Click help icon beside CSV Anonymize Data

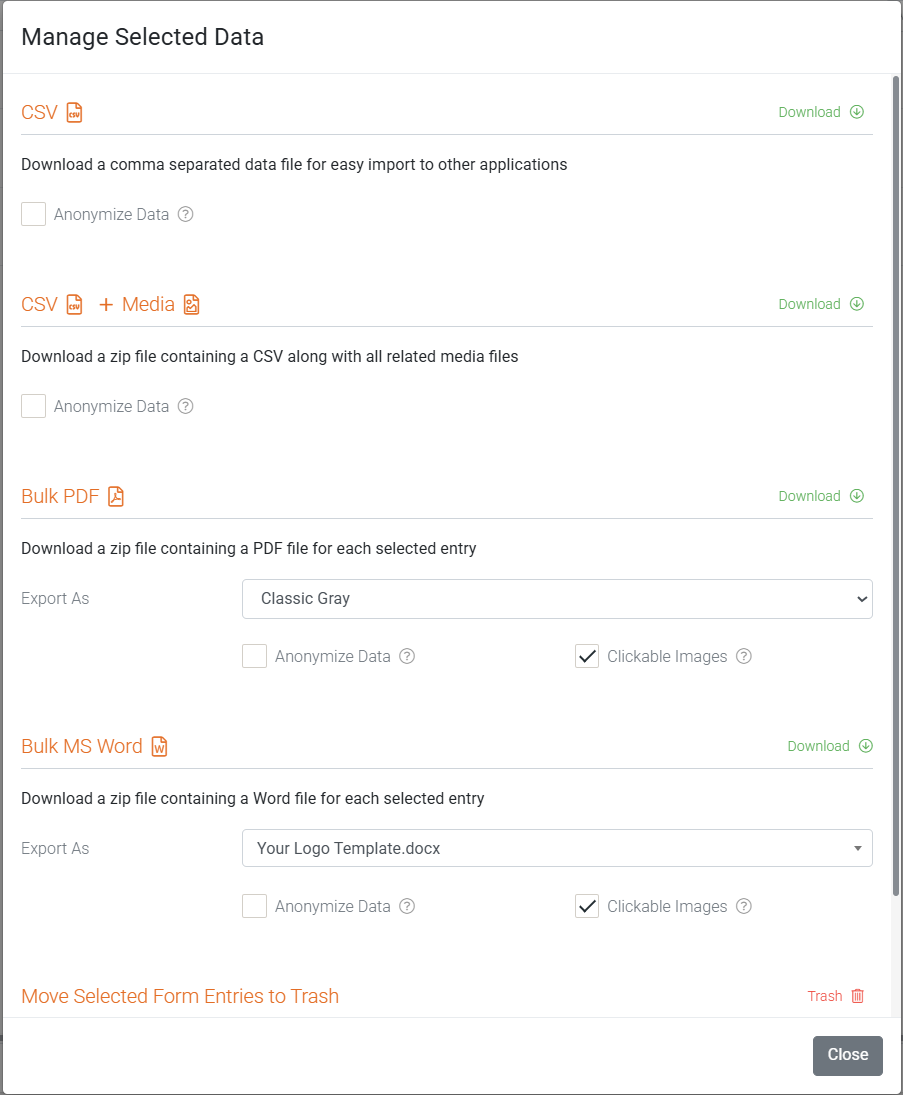tap(185, 214)
